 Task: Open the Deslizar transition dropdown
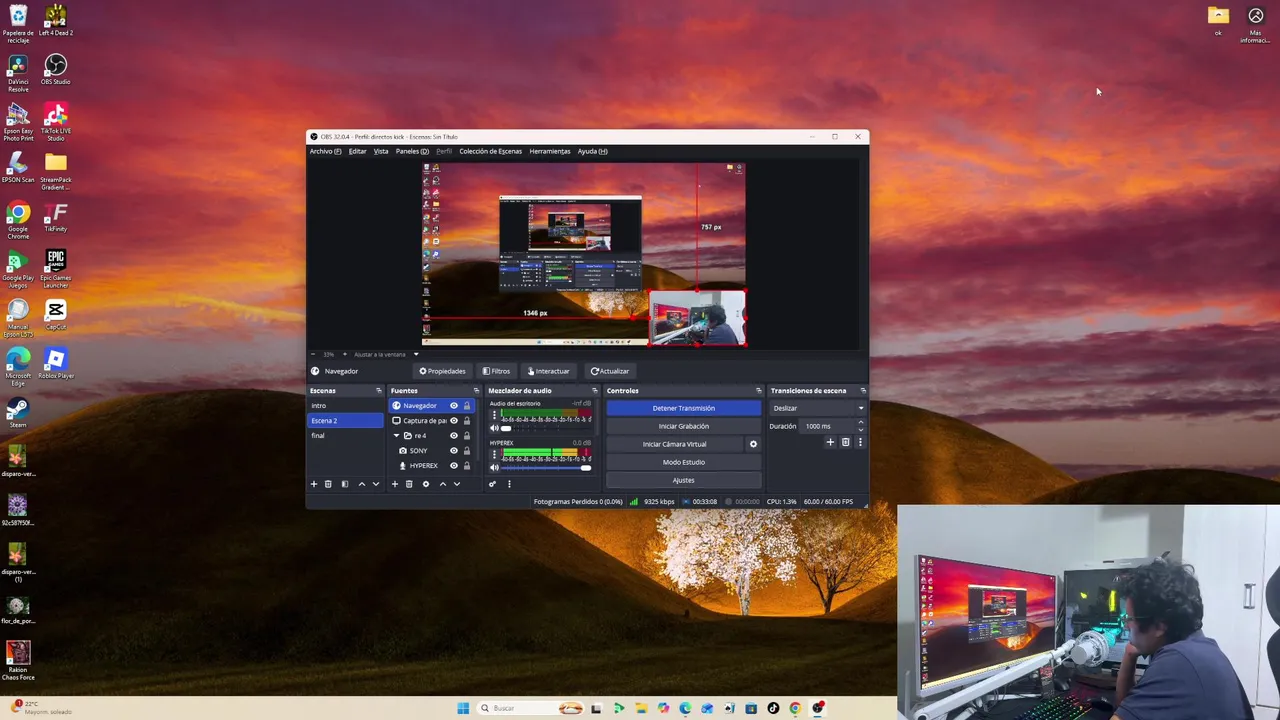(818, 408)
